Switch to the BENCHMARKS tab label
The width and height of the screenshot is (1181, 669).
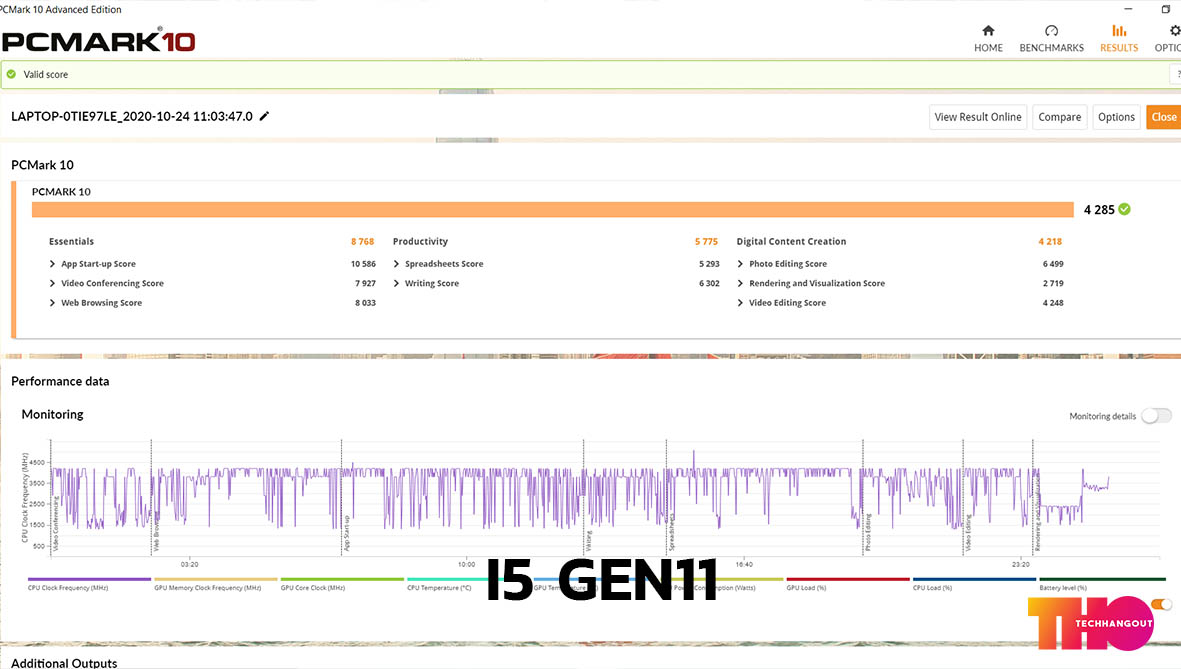point(1051,47)
